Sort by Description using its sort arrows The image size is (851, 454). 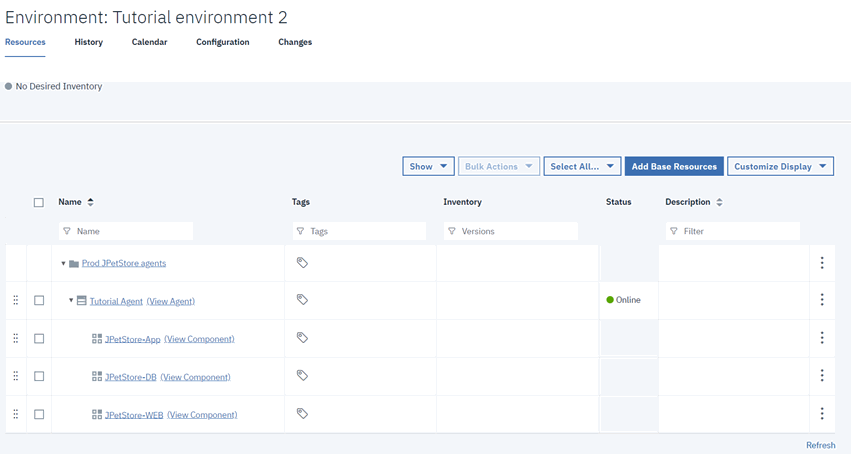coord(719,202)
